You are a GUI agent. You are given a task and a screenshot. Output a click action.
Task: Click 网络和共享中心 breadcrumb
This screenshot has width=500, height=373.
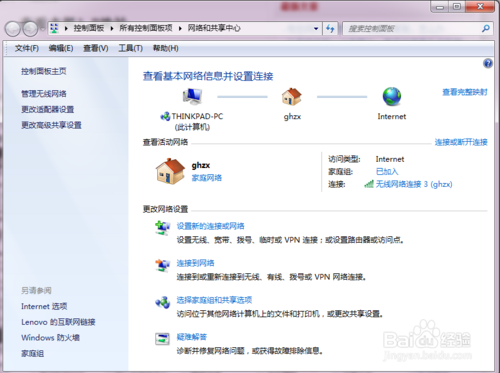[214, 28]
